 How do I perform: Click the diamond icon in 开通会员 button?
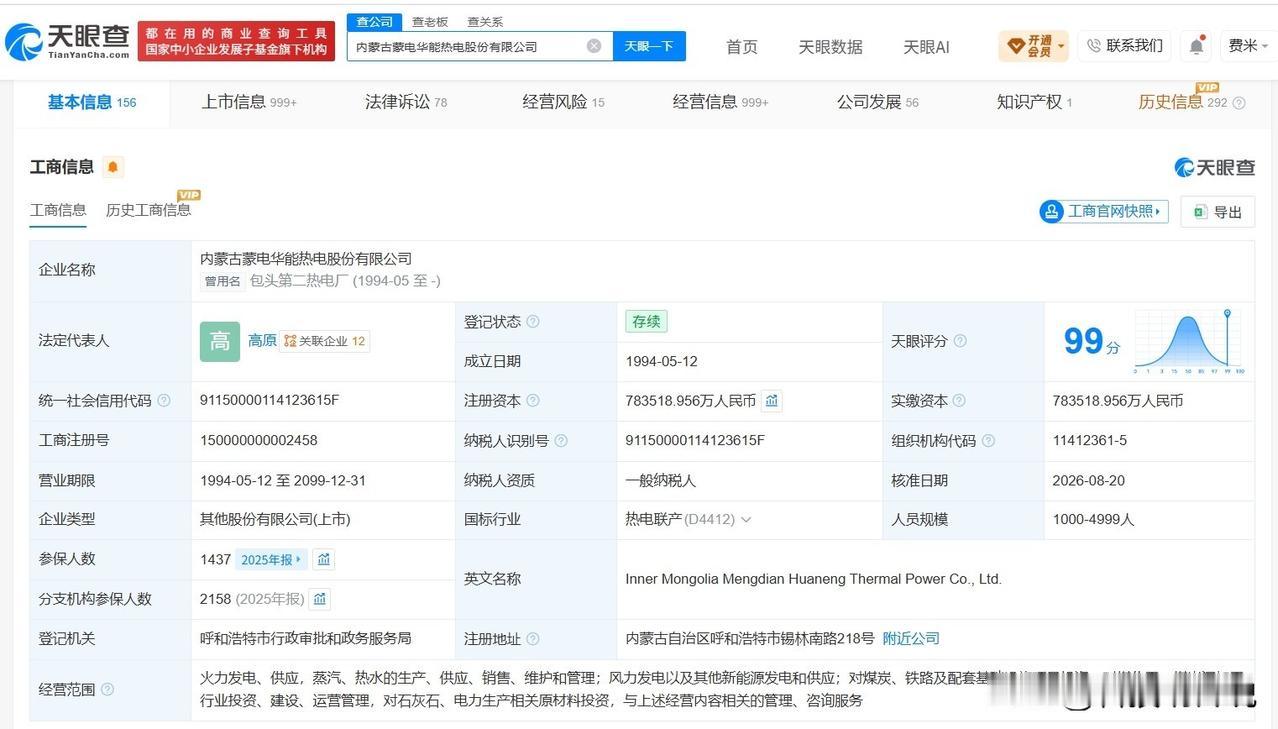(x=1016, y=46)
